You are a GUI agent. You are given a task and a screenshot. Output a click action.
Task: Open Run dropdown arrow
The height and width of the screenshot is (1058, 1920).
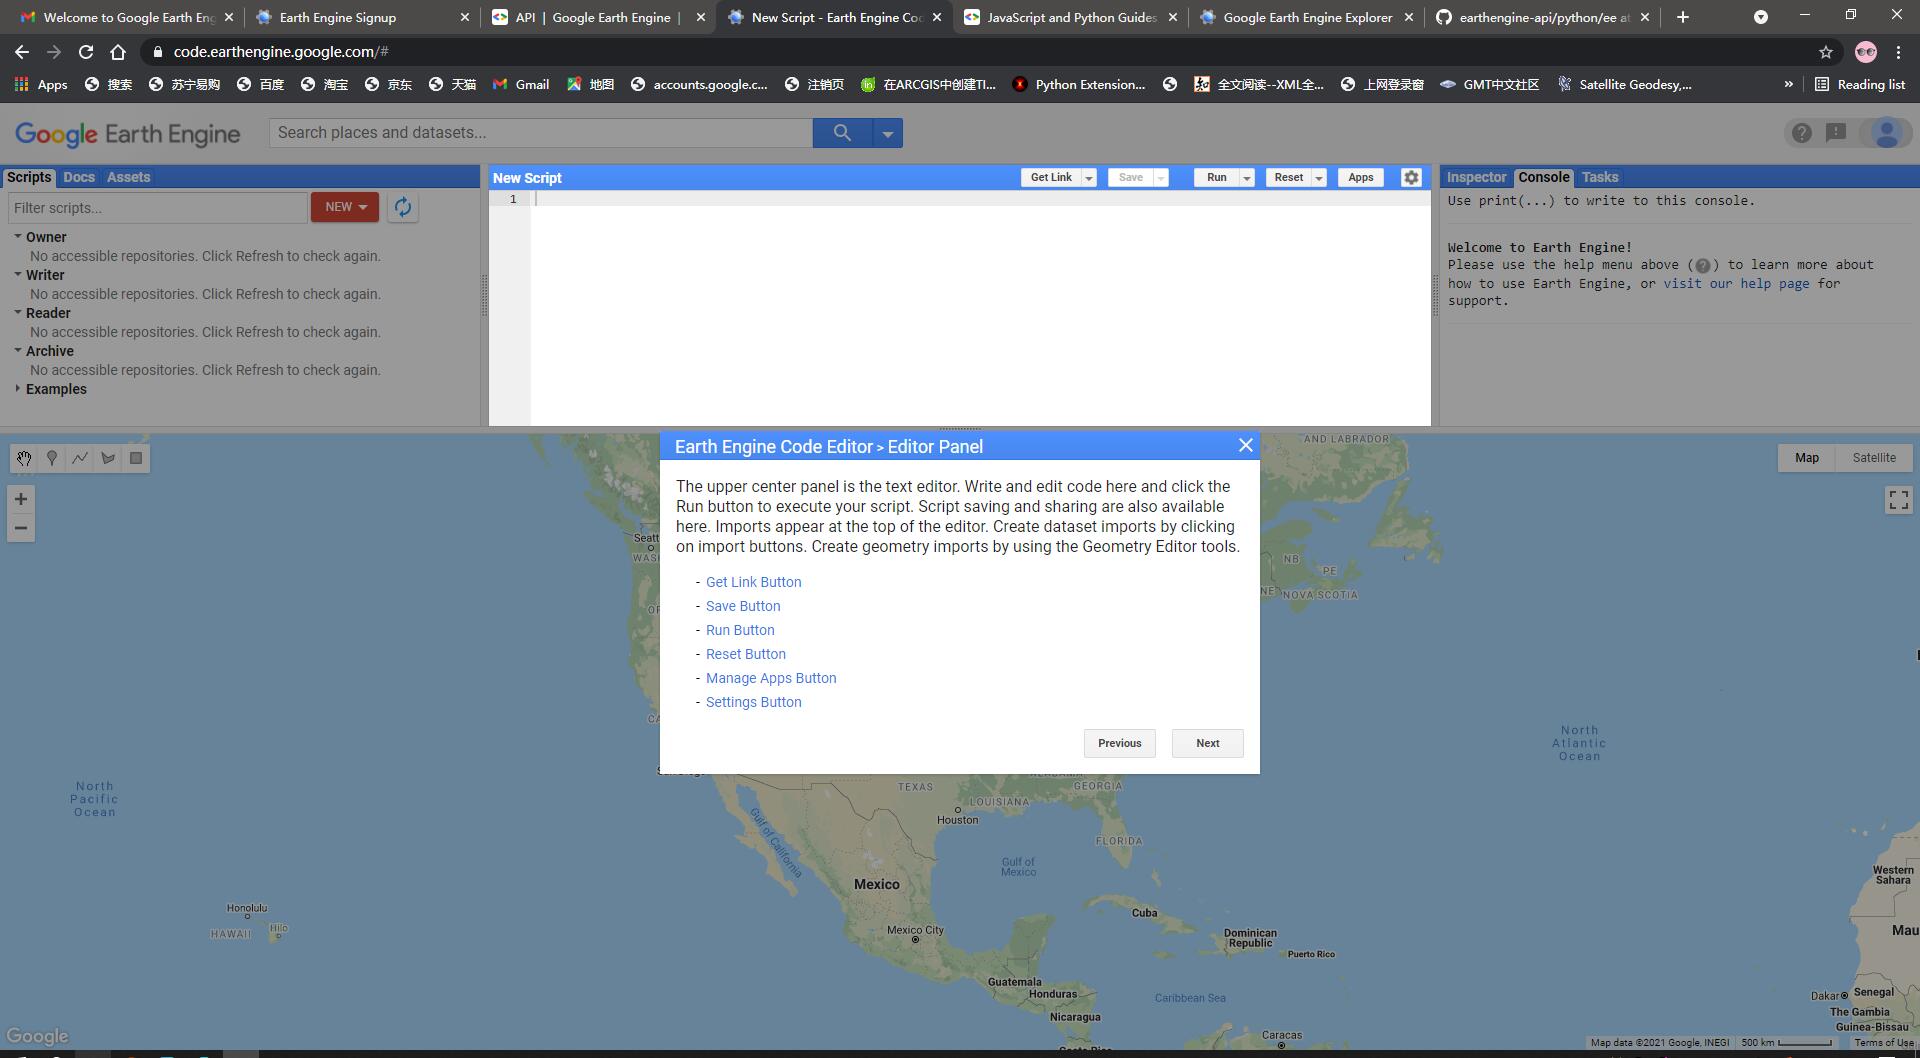pyautogui.click(x=1247, y=178)
